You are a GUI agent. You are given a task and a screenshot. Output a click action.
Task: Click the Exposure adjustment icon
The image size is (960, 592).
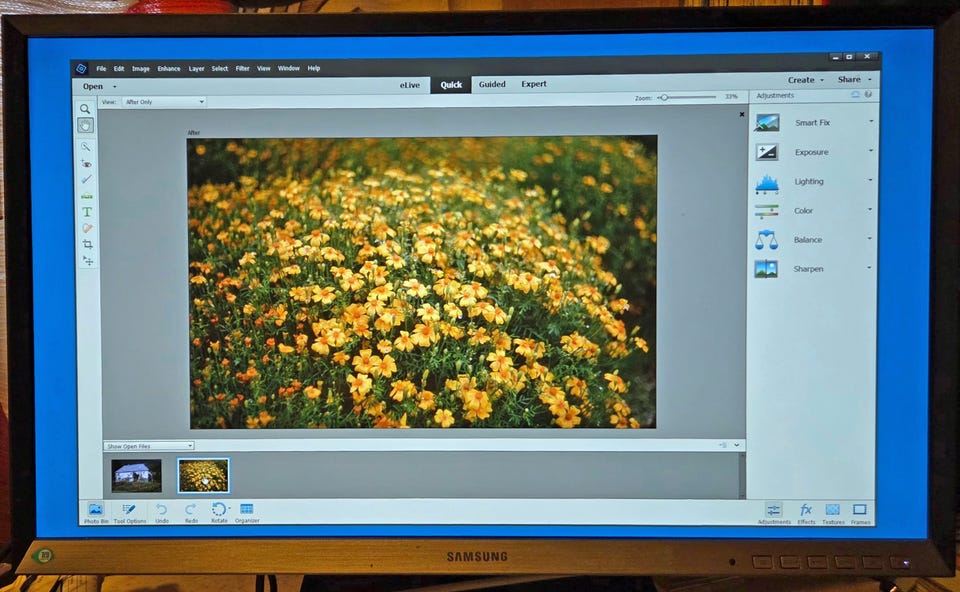[x=767, y=152]
